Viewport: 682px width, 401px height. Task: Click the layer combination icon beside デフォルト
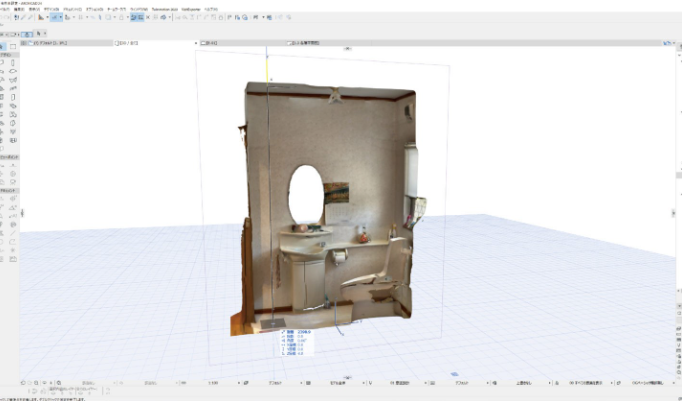[246, 383]
